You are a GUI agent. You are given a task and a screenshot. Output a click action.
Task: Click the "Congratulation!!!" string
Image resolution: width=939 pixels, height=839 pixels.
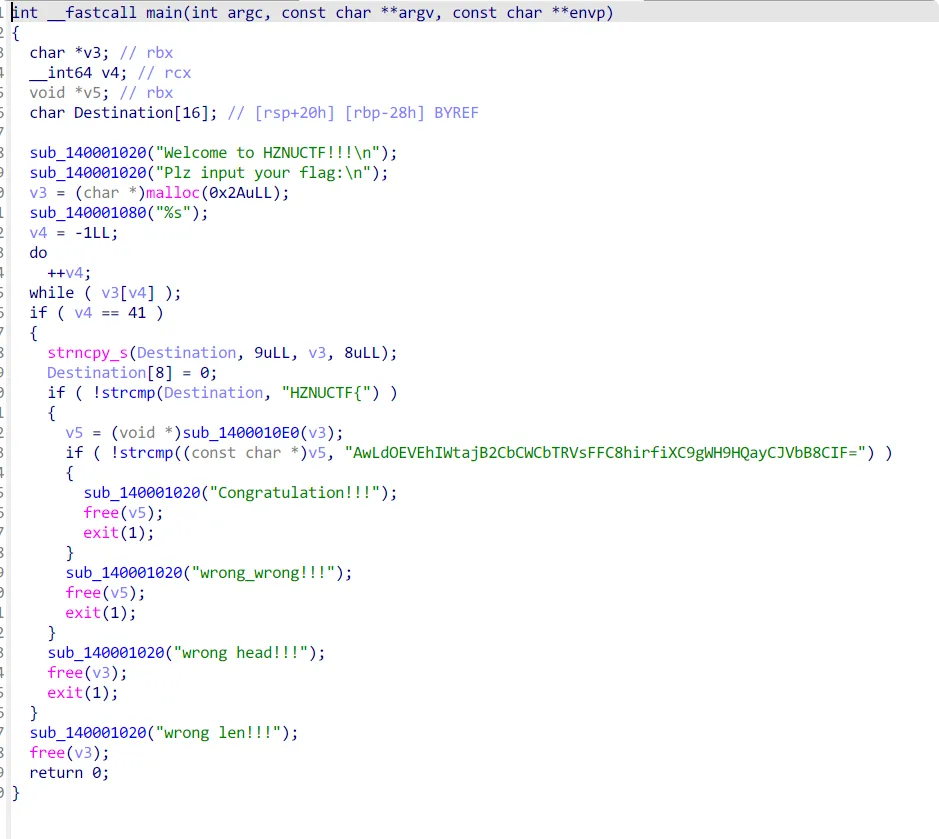295,493
